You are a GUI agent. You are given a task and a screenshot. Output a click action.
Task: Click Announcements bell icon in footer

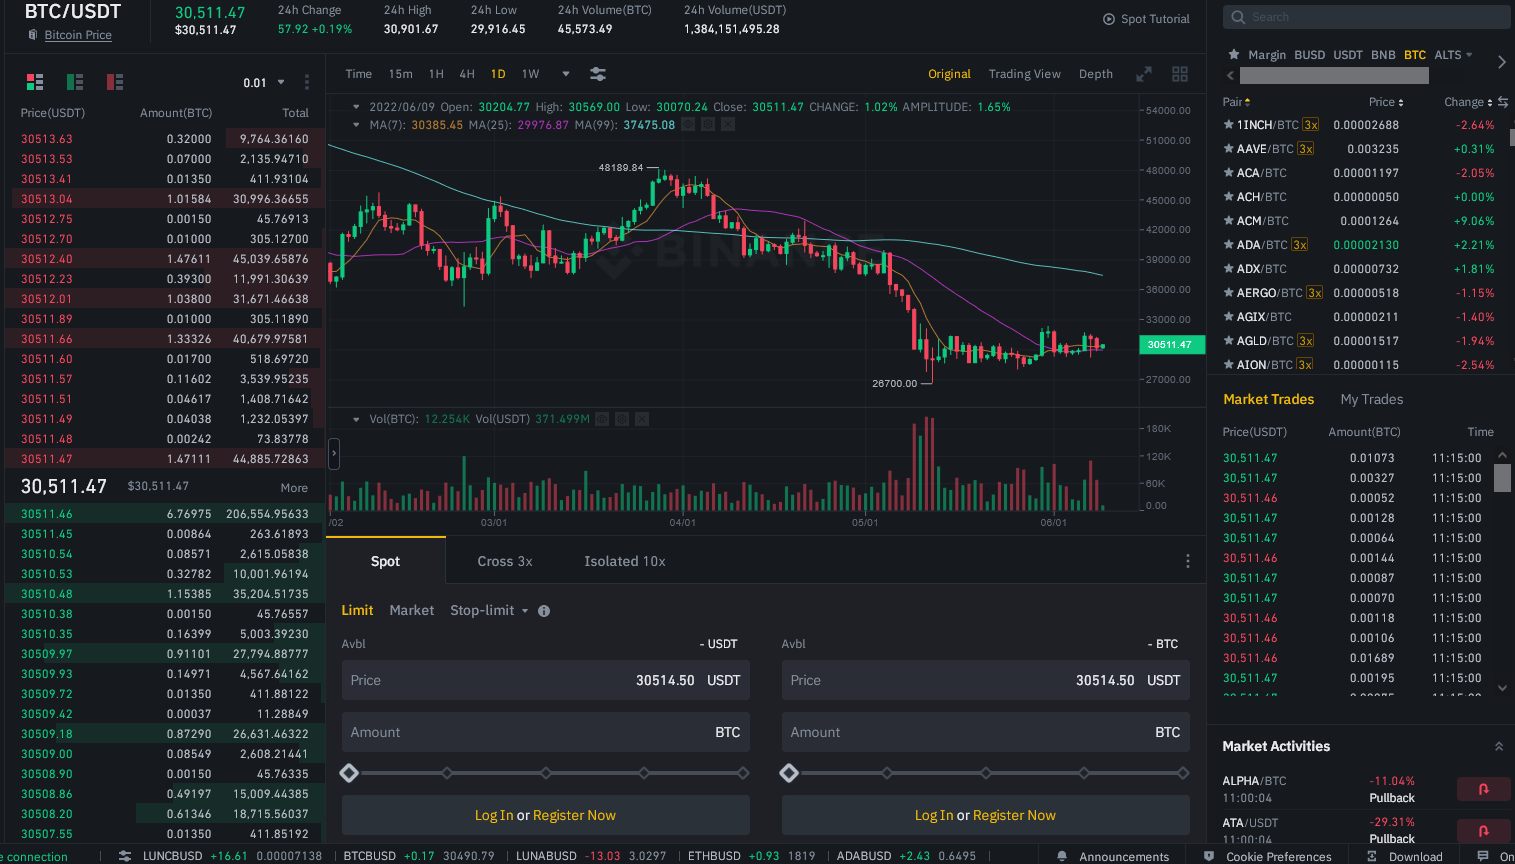1062,856
